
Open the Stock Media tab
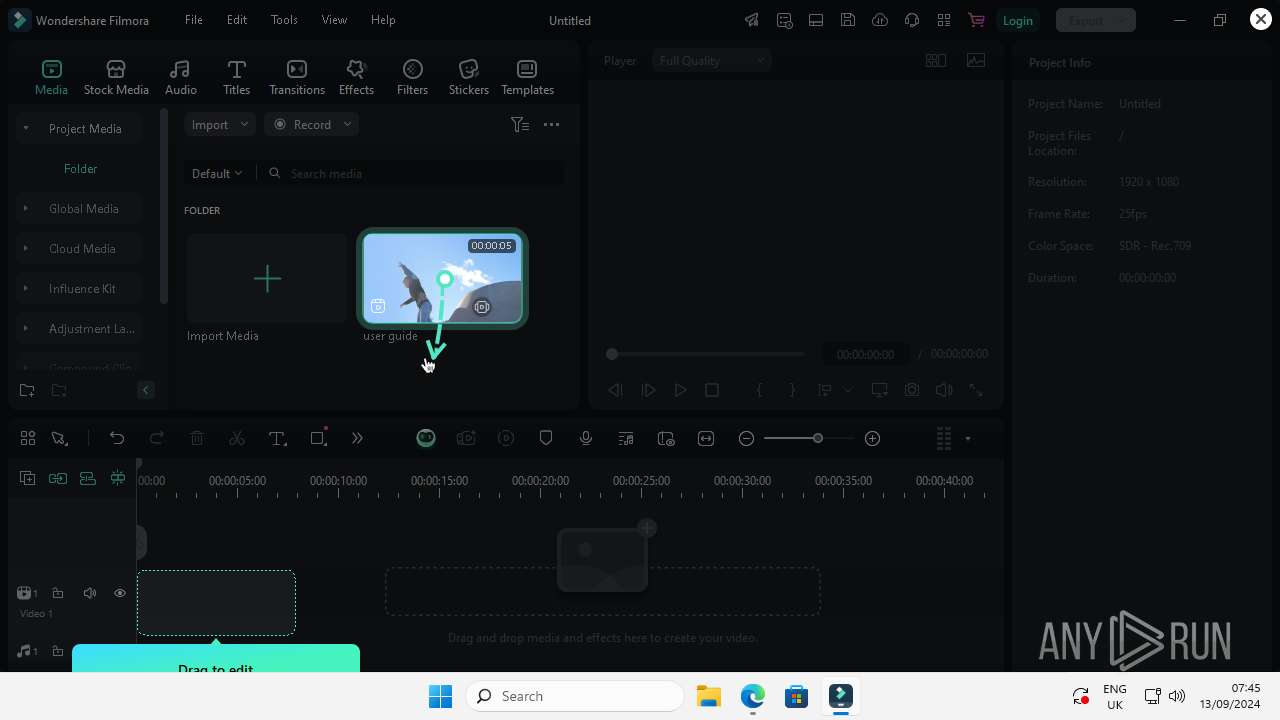[116, 77]
